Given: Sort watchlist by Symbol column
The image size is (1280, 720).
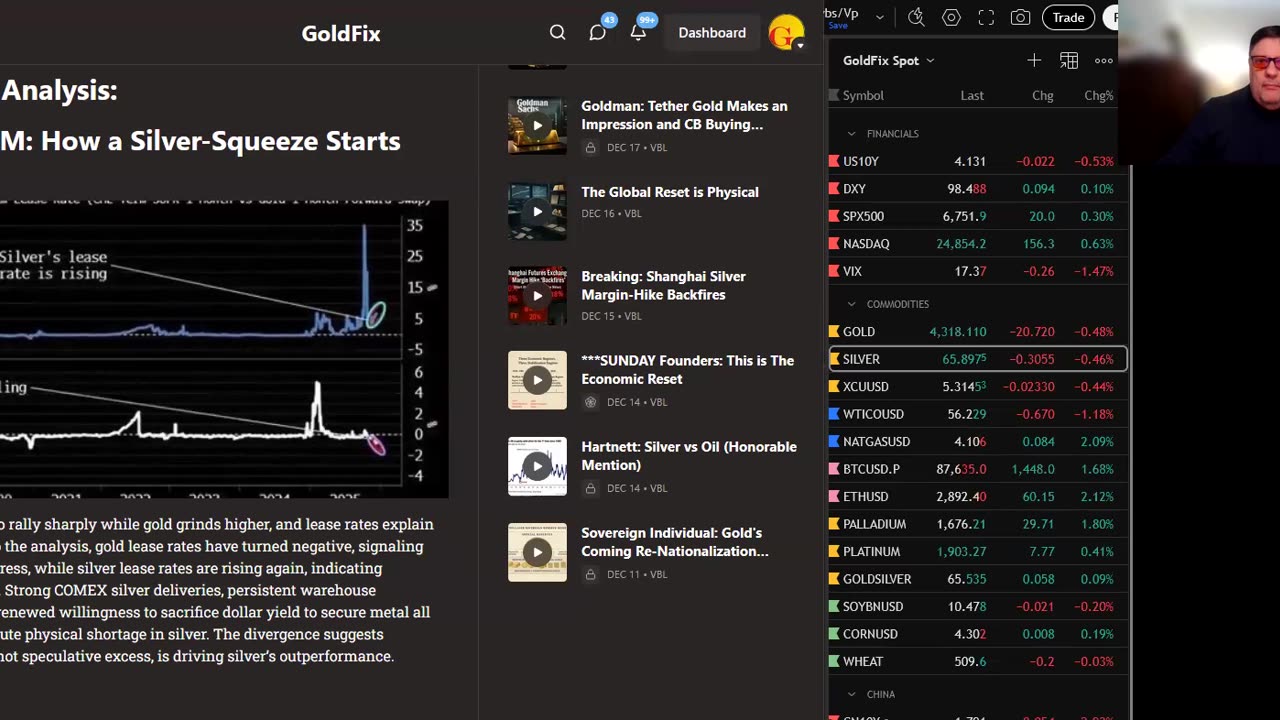Looking at the screenshot, I should (x=863, y=95).
